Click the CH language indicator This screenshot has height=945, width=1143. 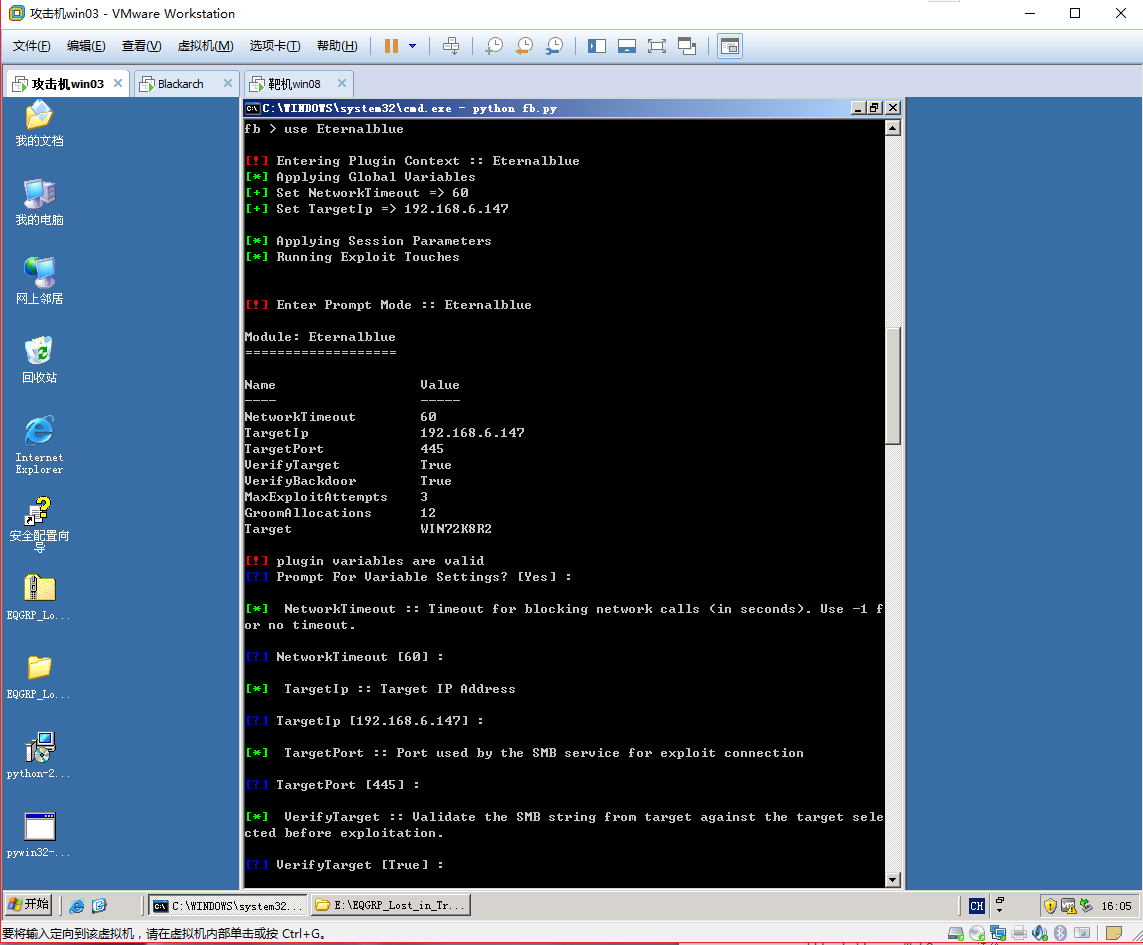click(977, 906)
